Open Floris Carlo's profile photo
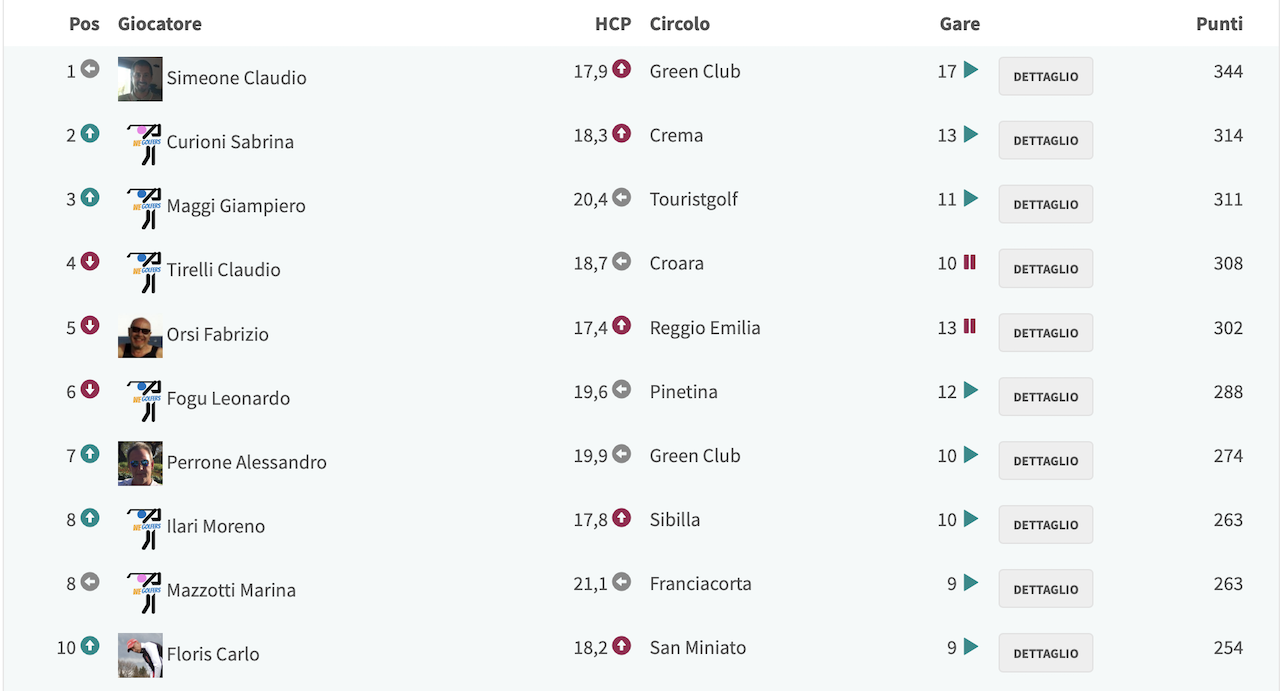The height and width of the screenshot is (691, 1280). pos(140,655)
